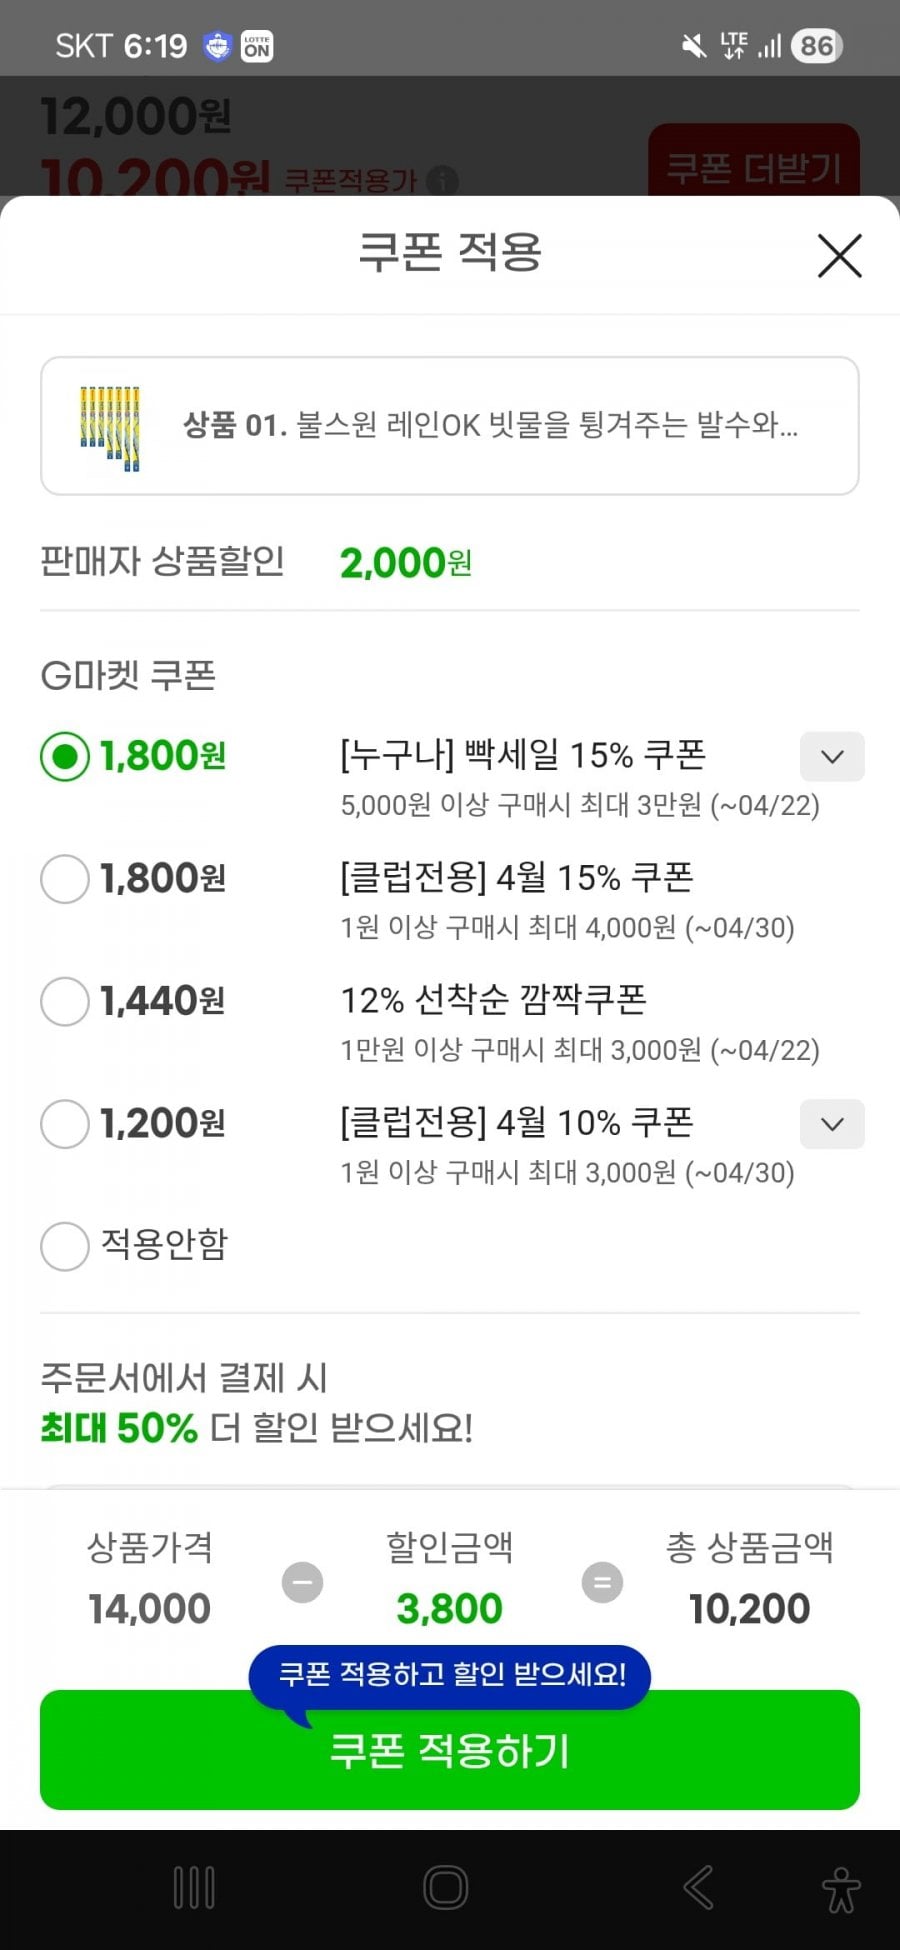Close the 쿠폰 적용 coupon dialog
Viewport: 900px width, 1950px height.
click(839, 256)
